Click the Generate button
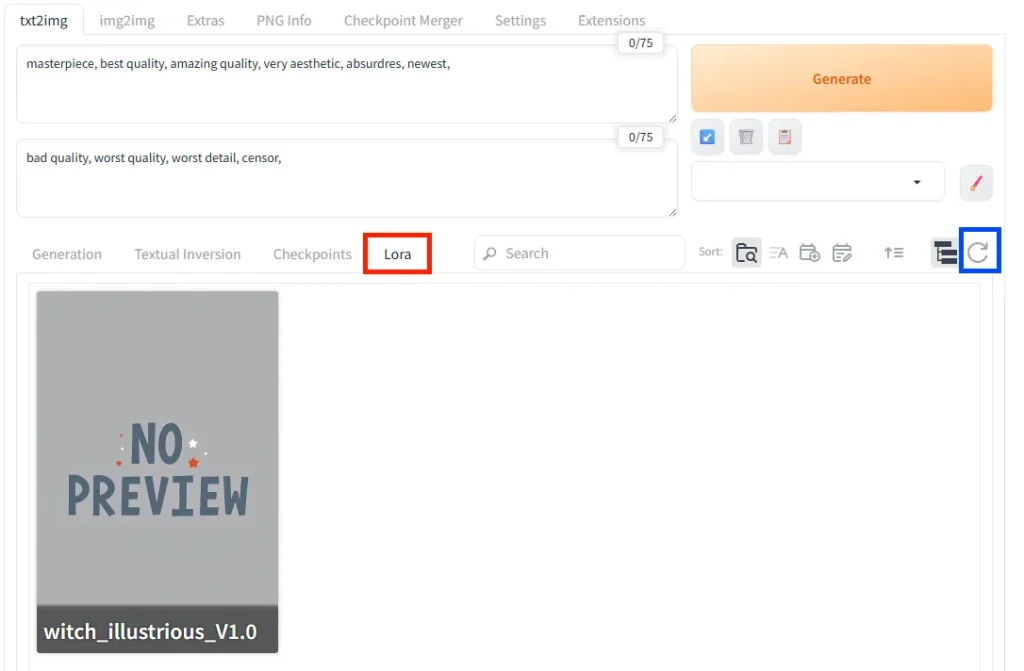This screenshot has height=671, width=1024. click(x=842, y=78)
